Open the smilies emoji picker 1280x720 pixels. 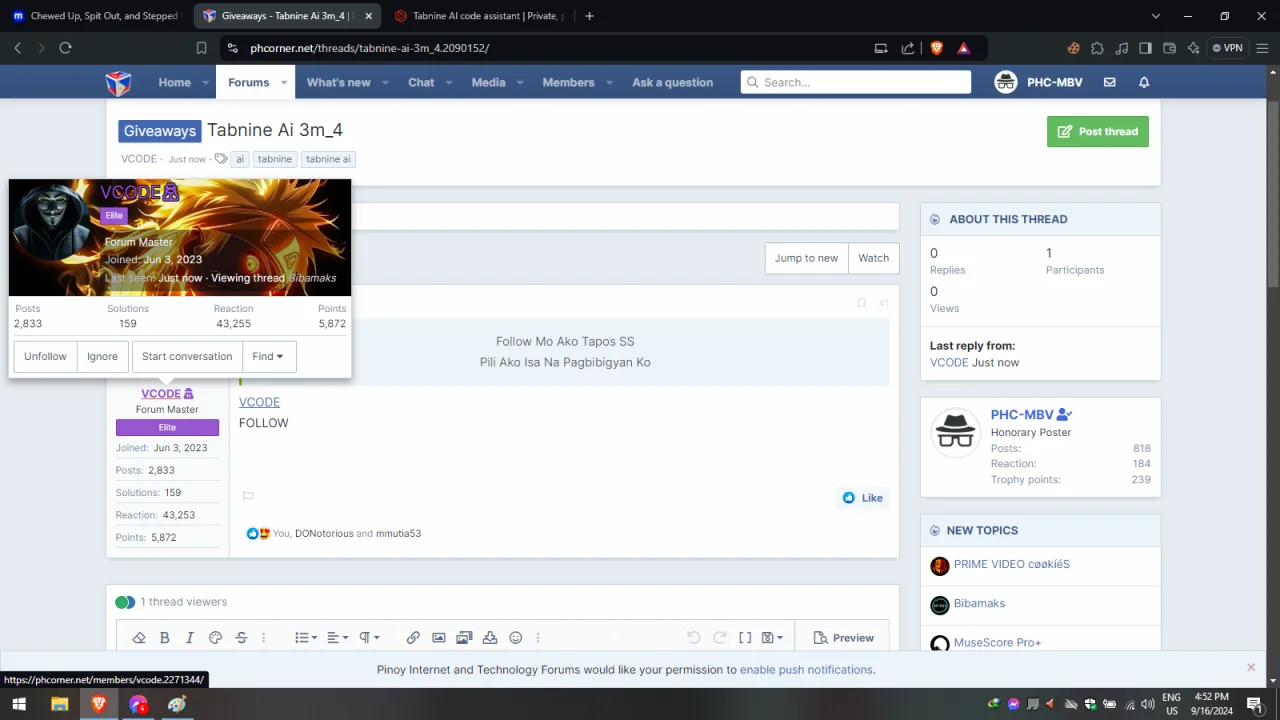(516, 638)
